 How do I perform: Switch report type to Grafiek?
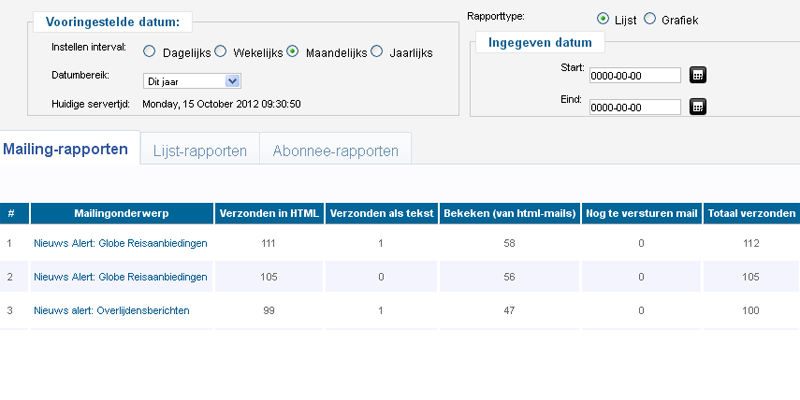[649, 19]
